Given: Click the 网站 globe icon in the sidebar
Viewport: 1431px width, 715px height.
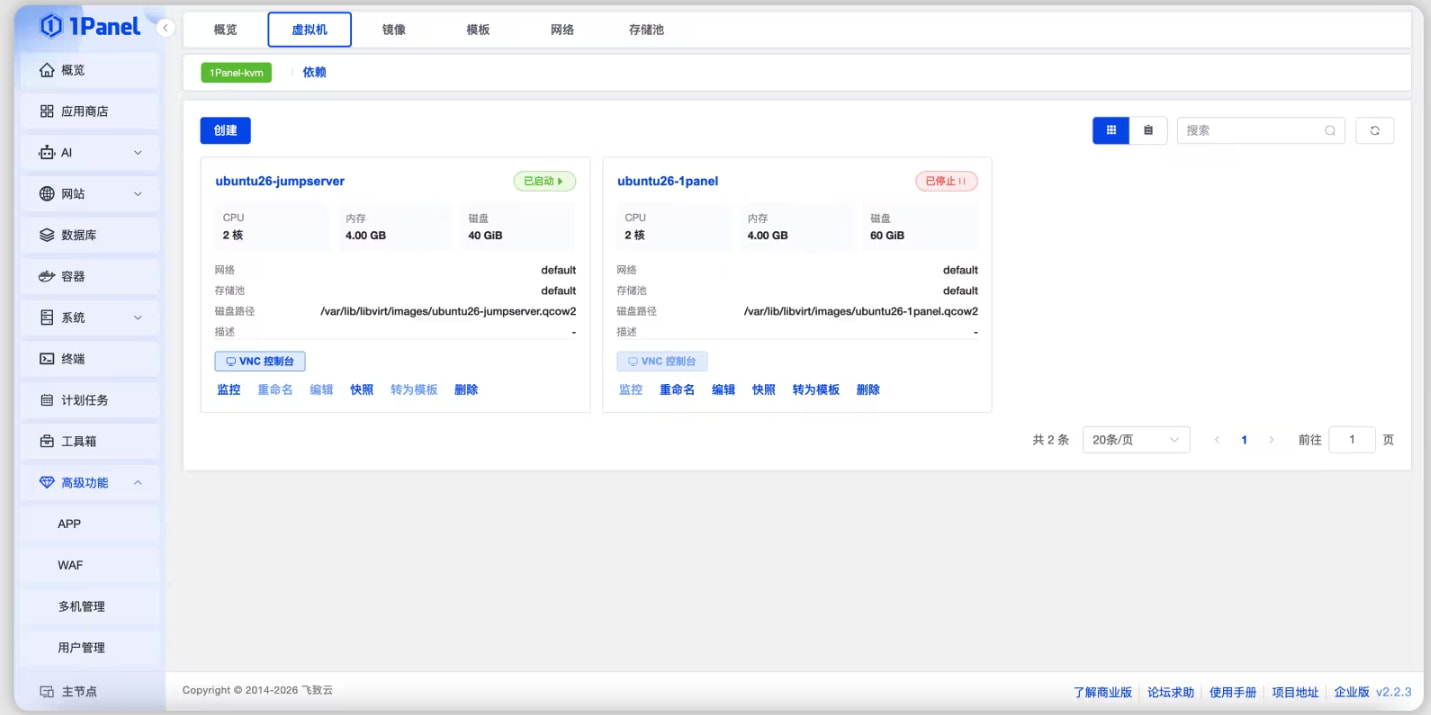Looking at the screenshot, I should pyautogui.click(x=47, y=194).
